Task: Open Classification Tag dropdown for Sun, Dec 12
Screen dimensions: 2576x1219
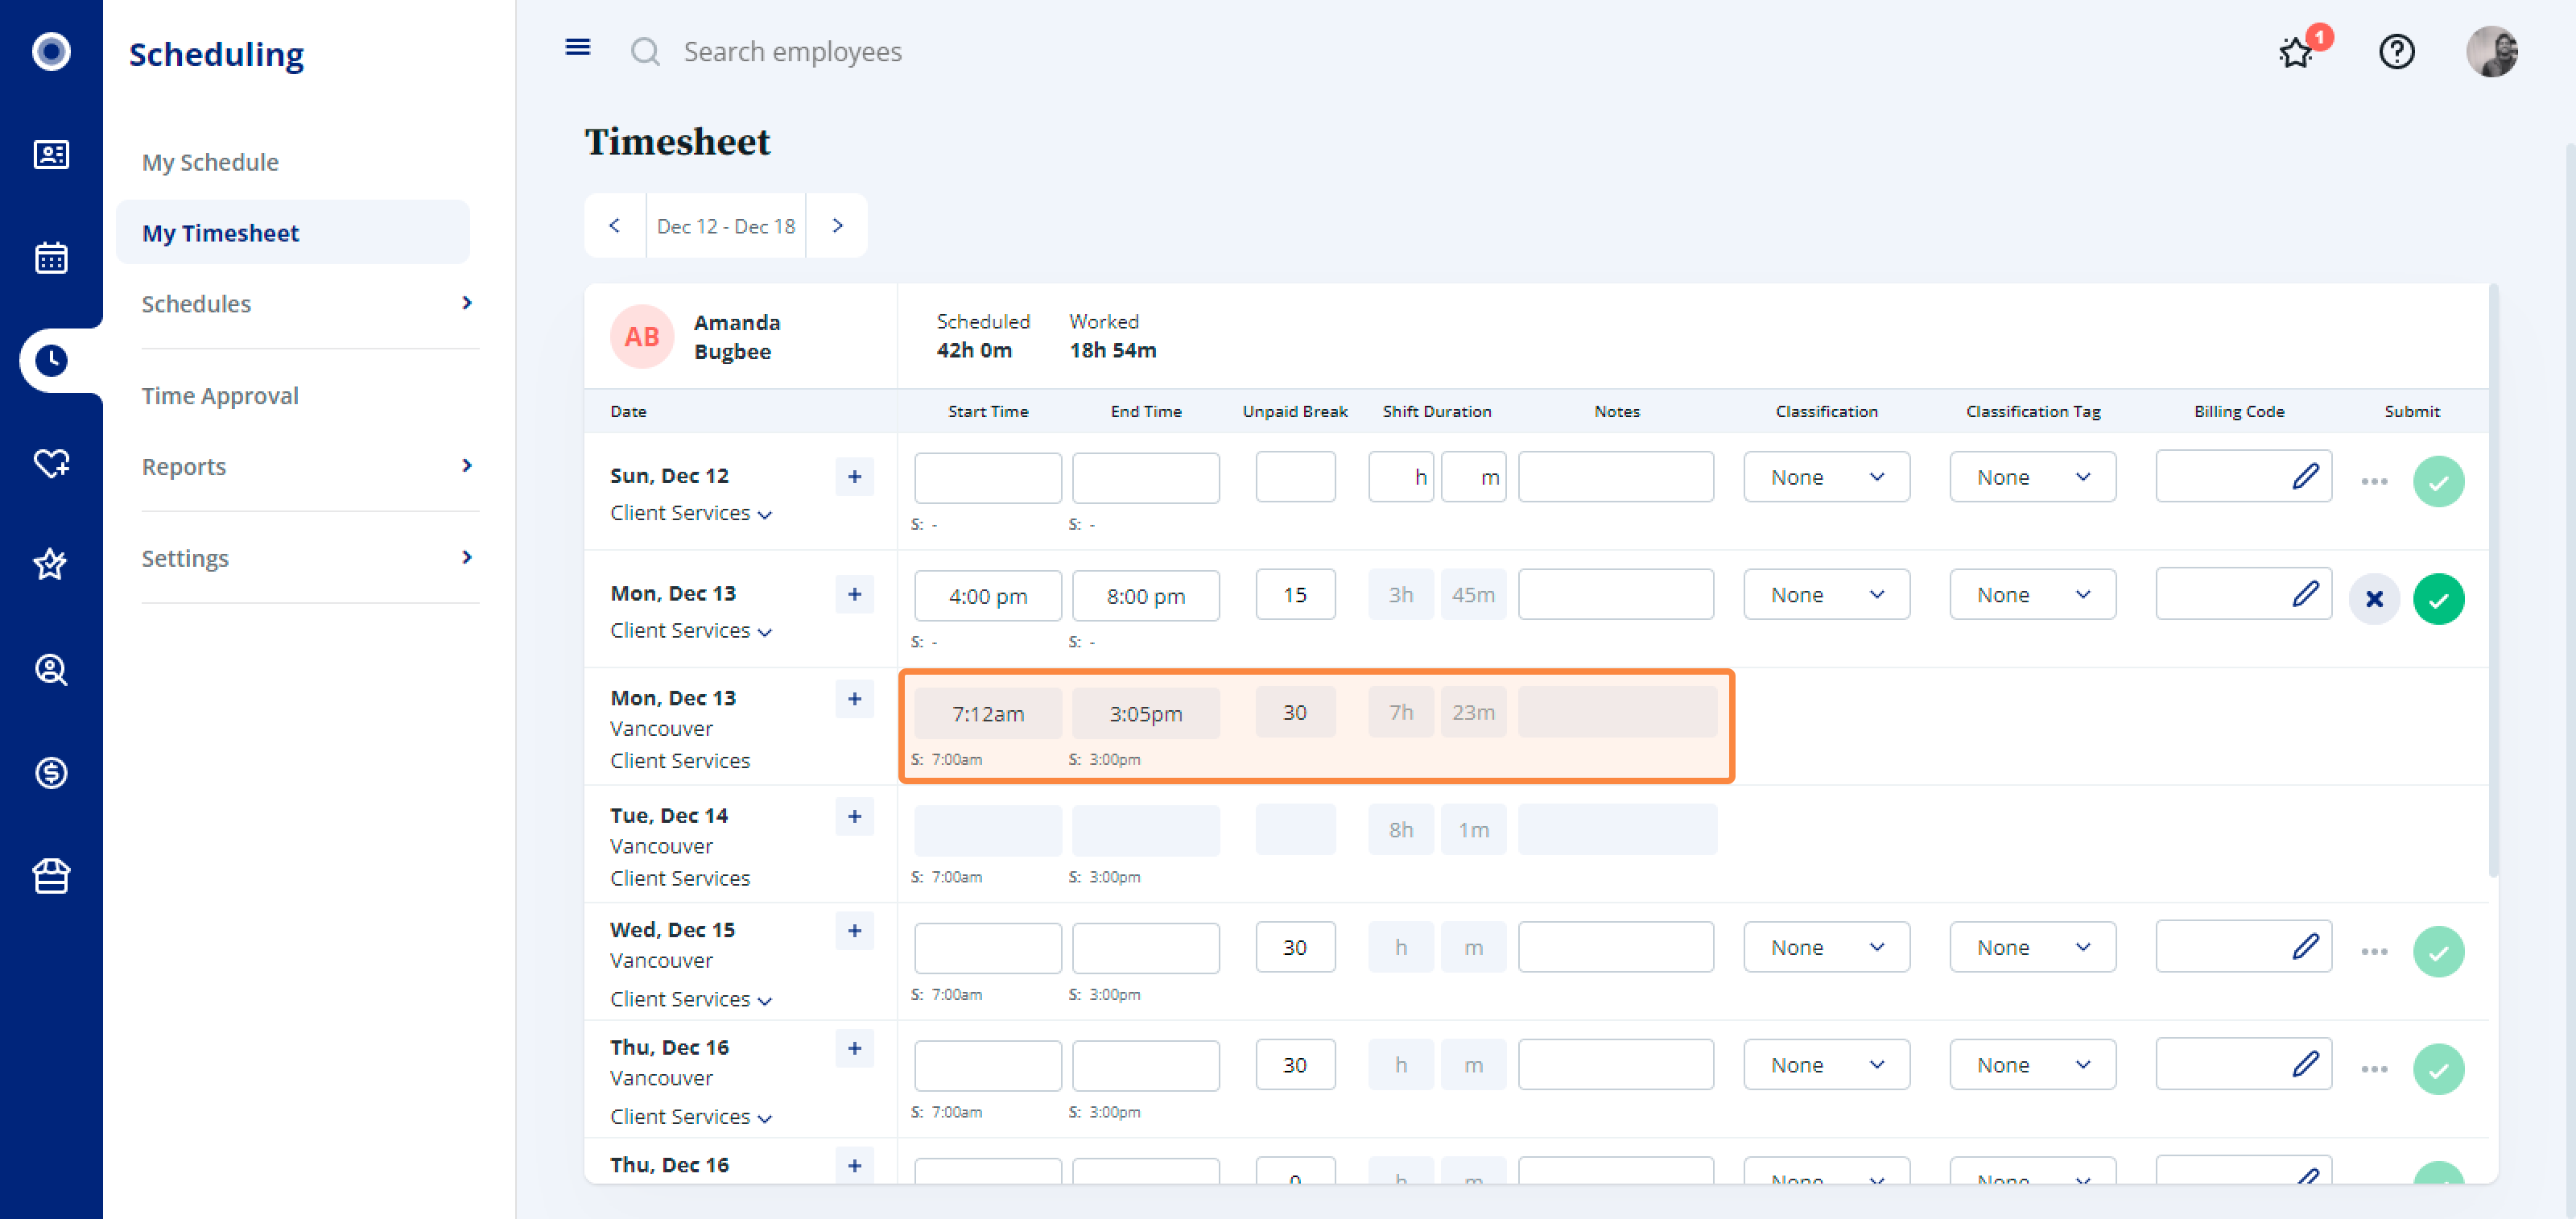Action: pyautogui.click(x=2032, y=477)
